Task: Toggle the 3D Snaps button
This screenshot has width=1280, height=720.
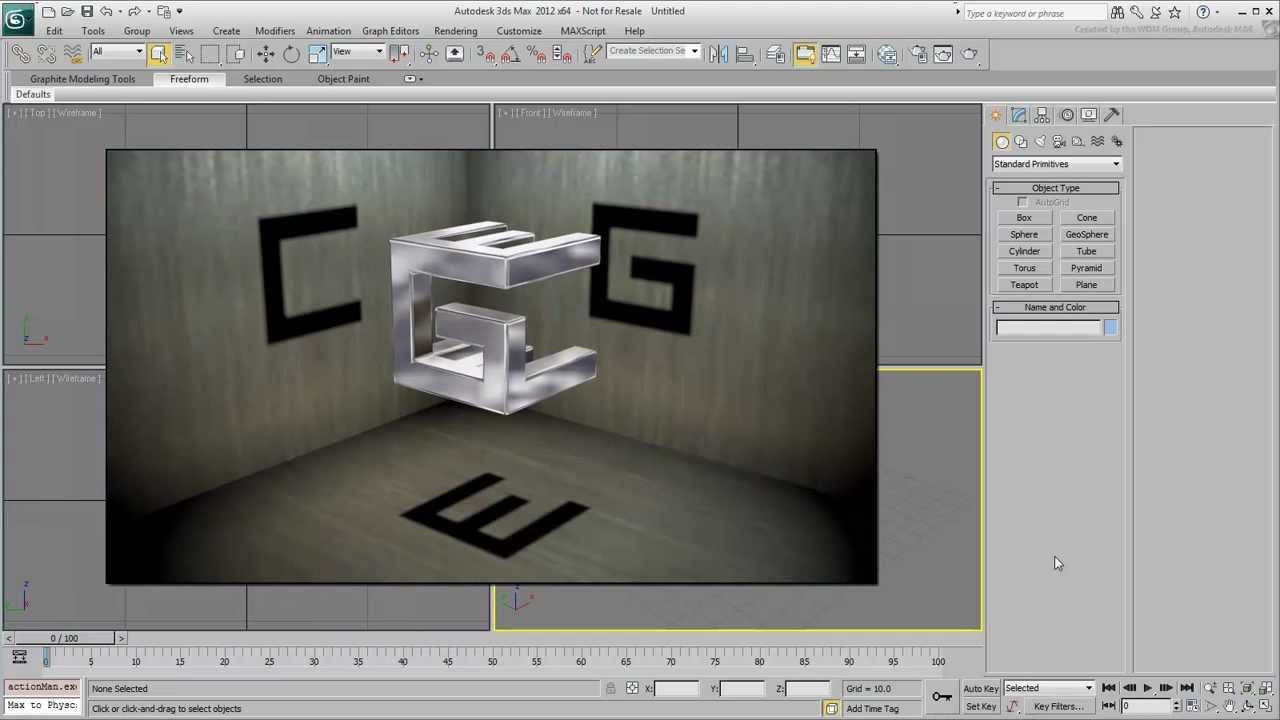Action: [485, 54]
